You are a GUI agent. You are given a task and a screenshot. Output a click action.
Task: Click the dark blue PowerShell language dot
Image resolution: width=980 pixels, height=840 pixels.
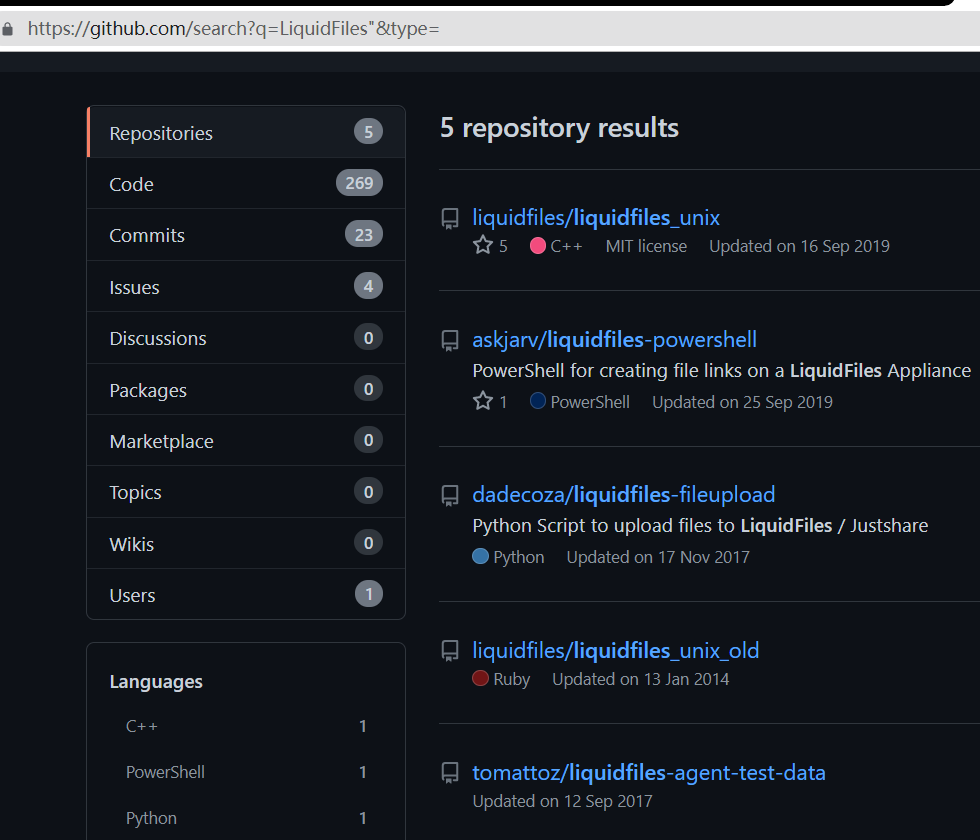538,401
